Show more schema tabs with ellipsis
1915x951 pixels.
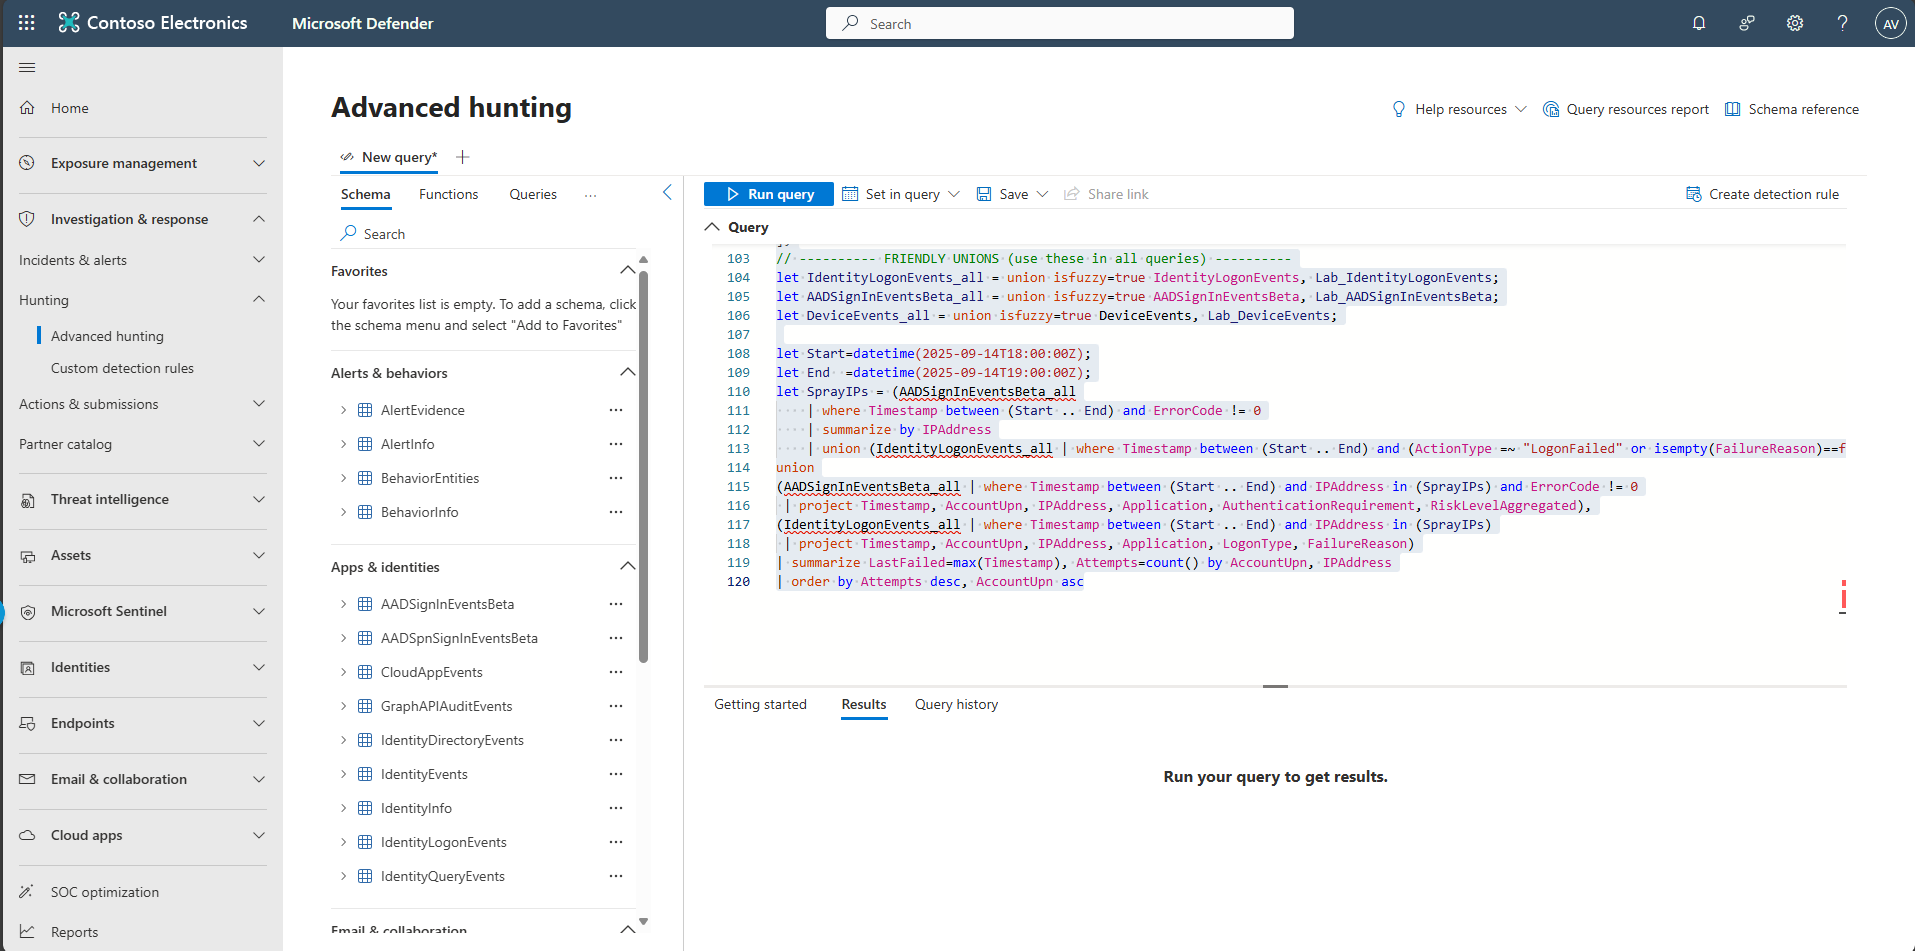point(591,195)
